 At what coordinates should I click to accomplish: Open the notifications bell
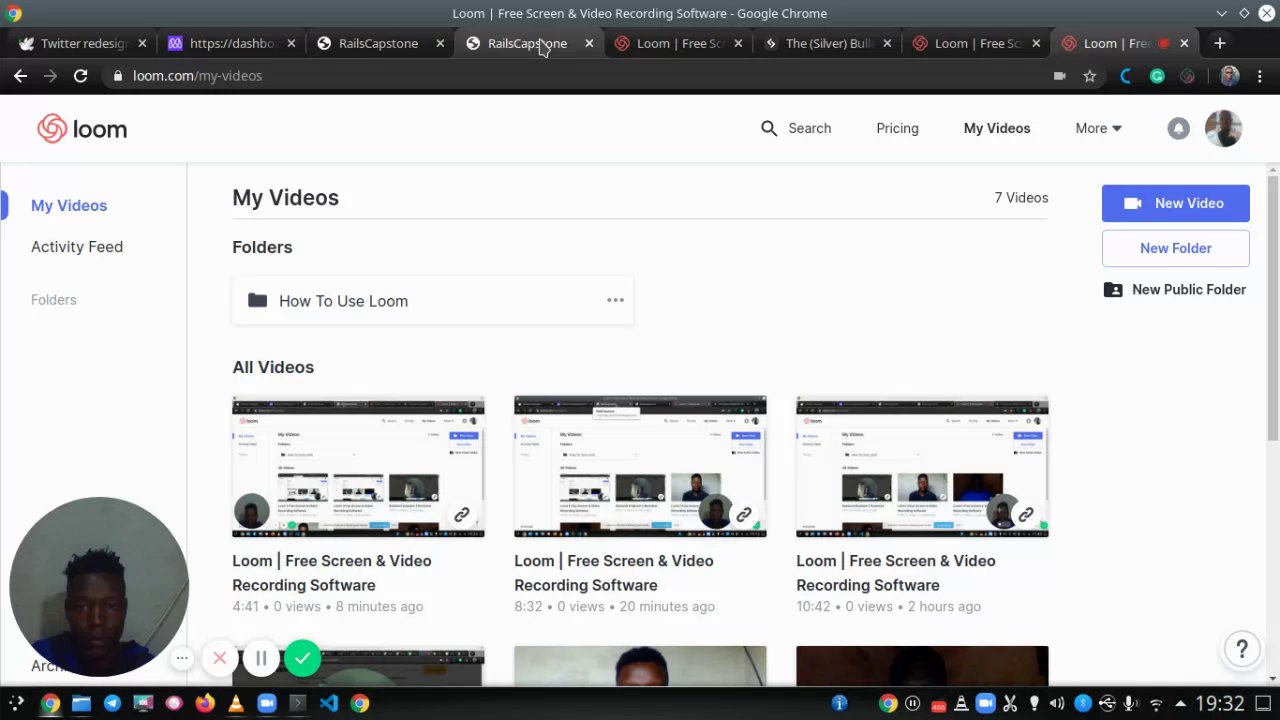[x=1178, y=128]
